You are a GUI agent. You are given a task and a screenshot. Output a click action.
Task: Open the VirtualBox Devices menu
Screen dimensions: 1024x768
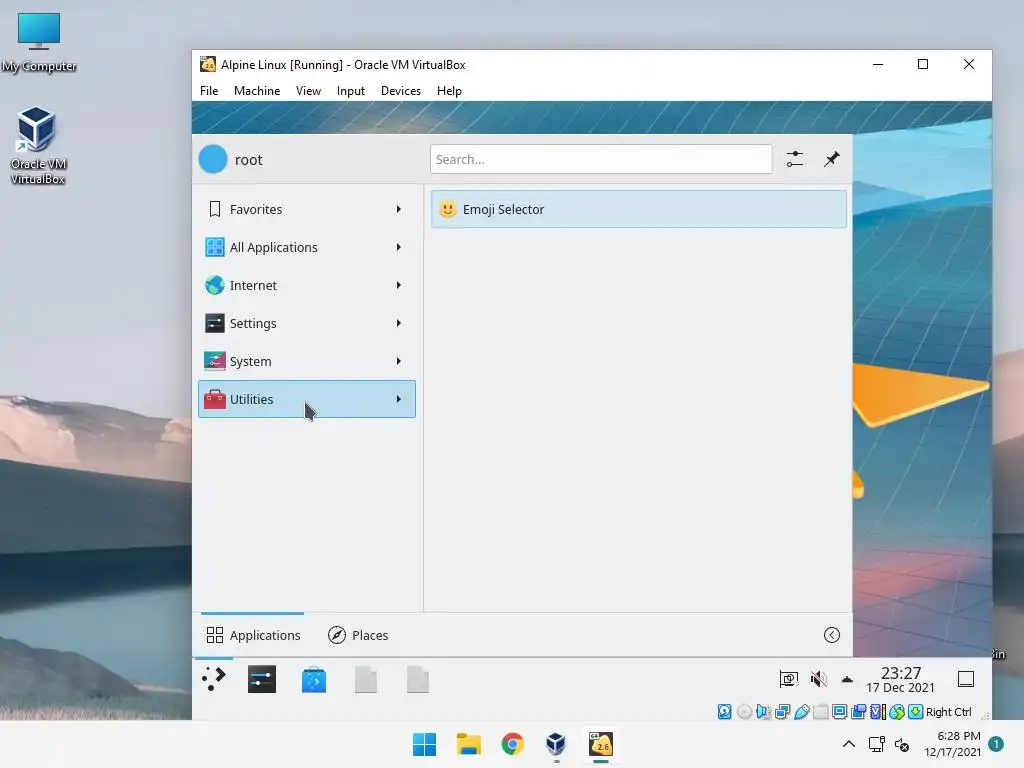pos(400,91)
